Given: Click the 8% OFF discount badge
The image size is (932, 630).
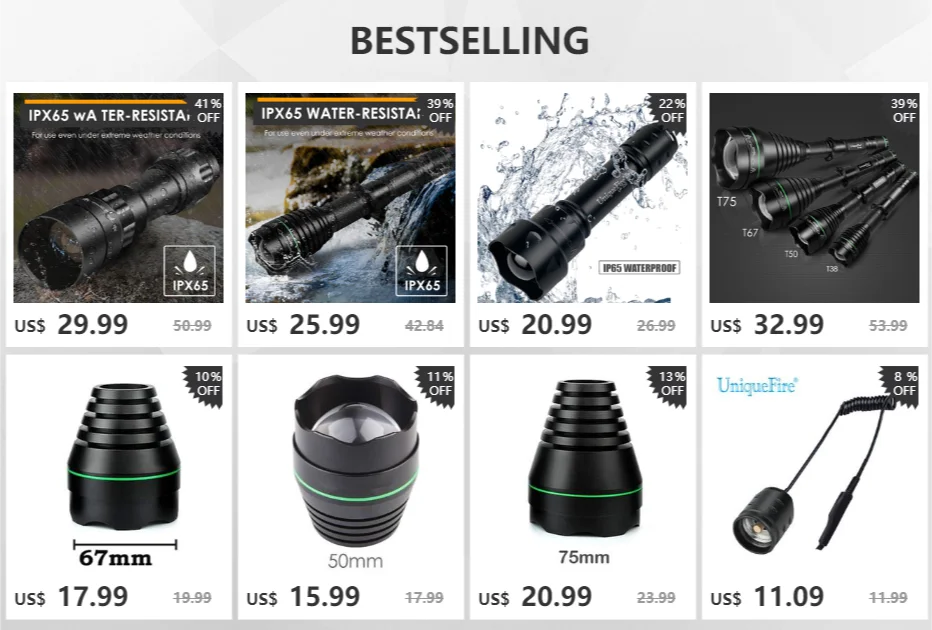Looking at the screenshot, I should click(x=901, y=385).
